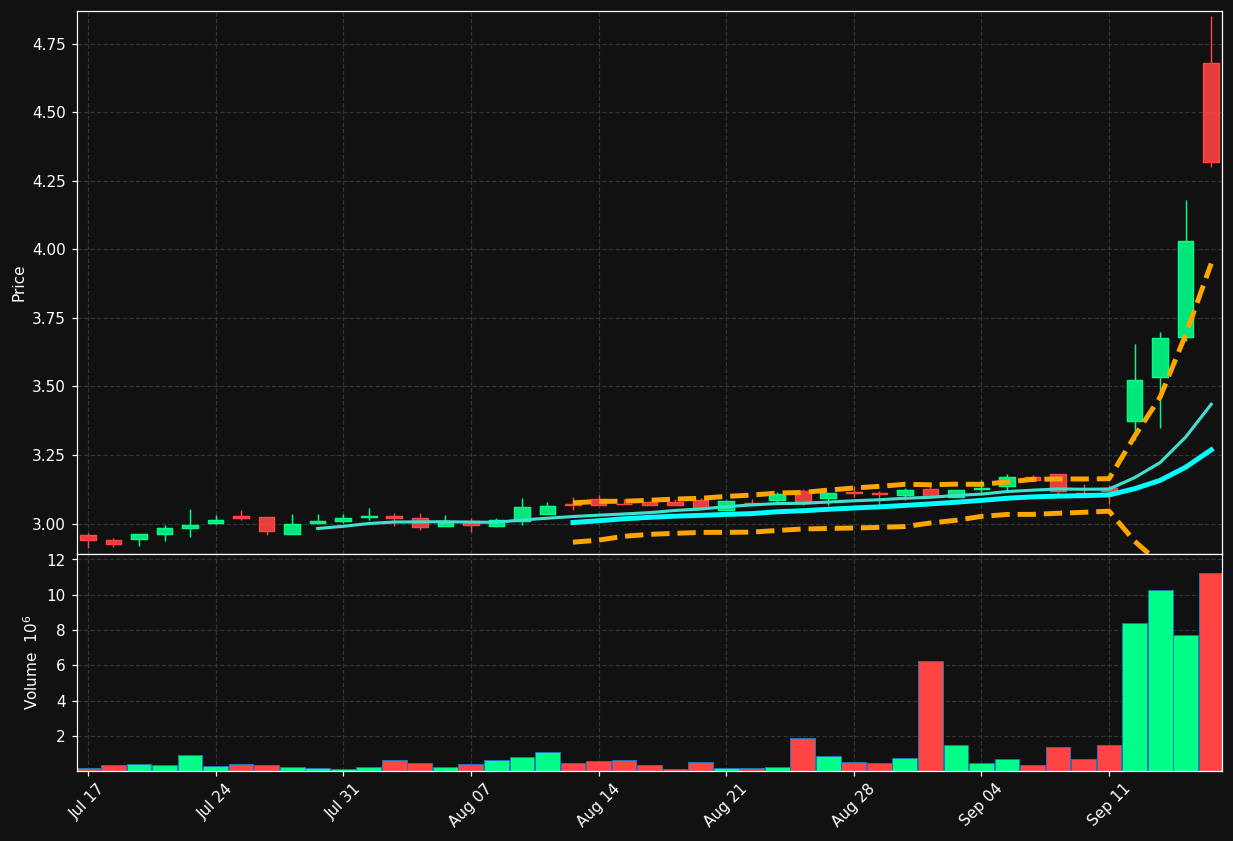Click the large red candlestick above 4.50
Image resolution: width=1233 pixels, height=841 pixels.
coord(1211,113)
